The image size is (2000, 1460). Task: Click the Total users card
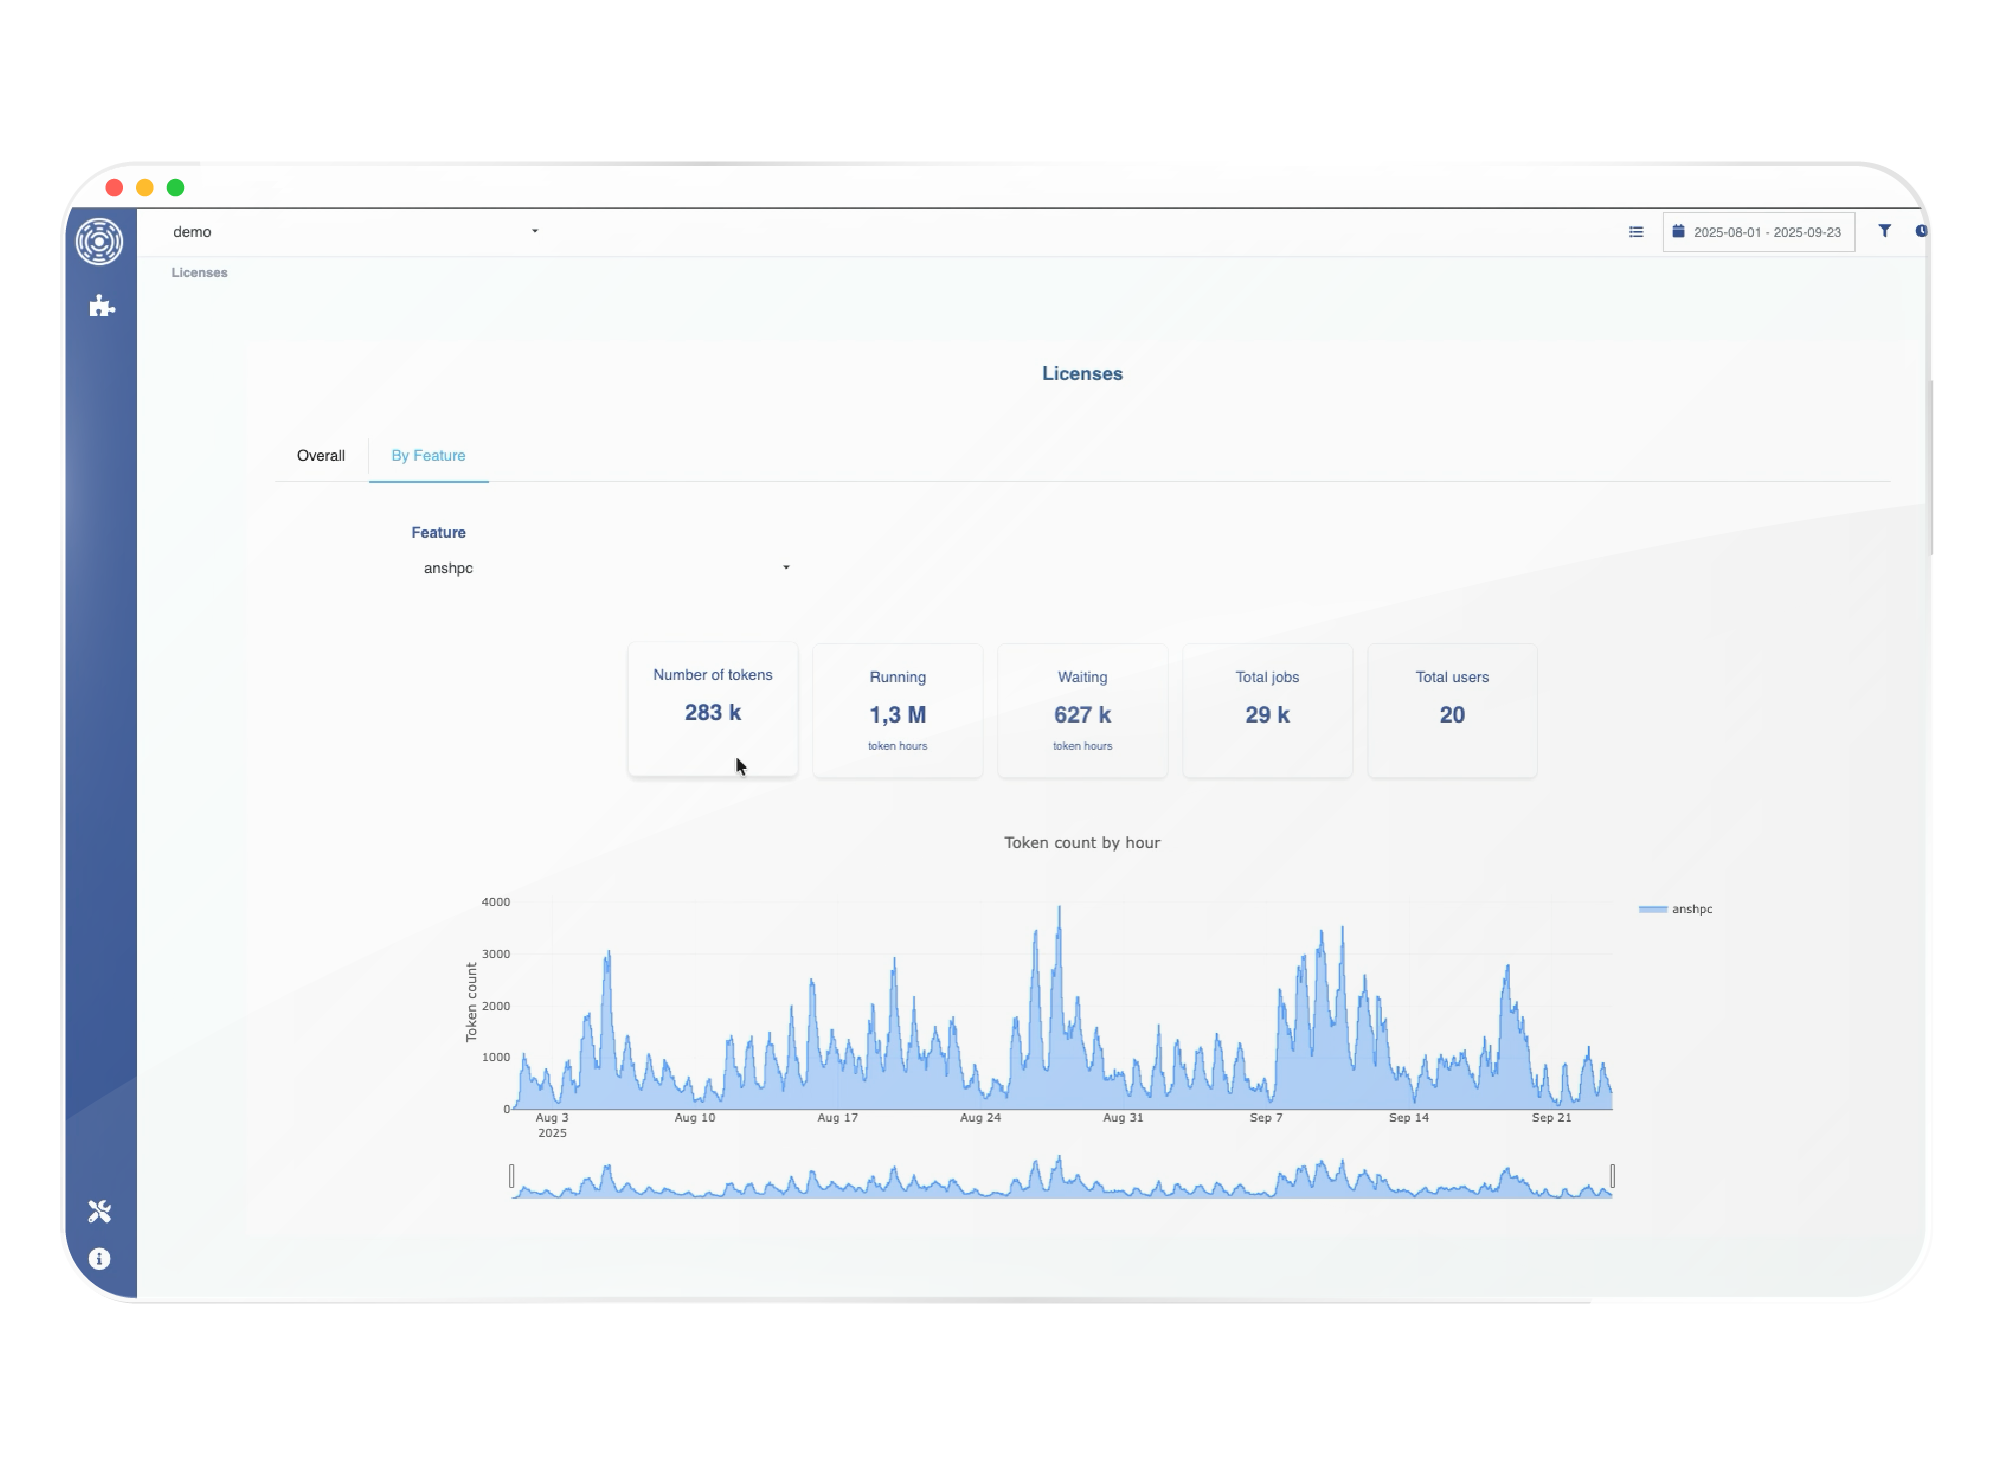click(x=1452, y=710)
